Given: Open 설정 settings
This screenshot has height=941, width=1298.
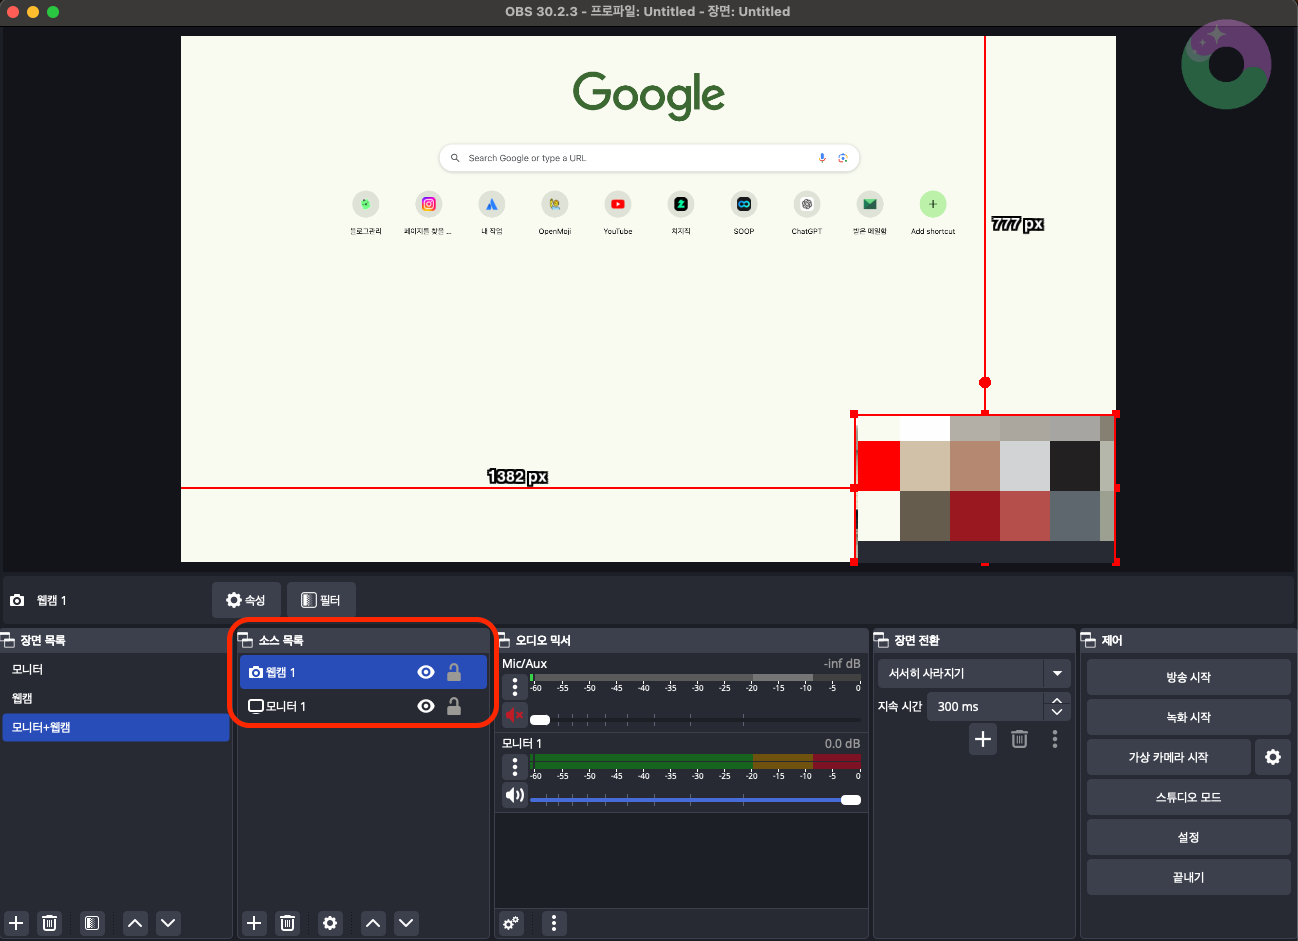Looking at the screenshot, I should [1188, 837].
